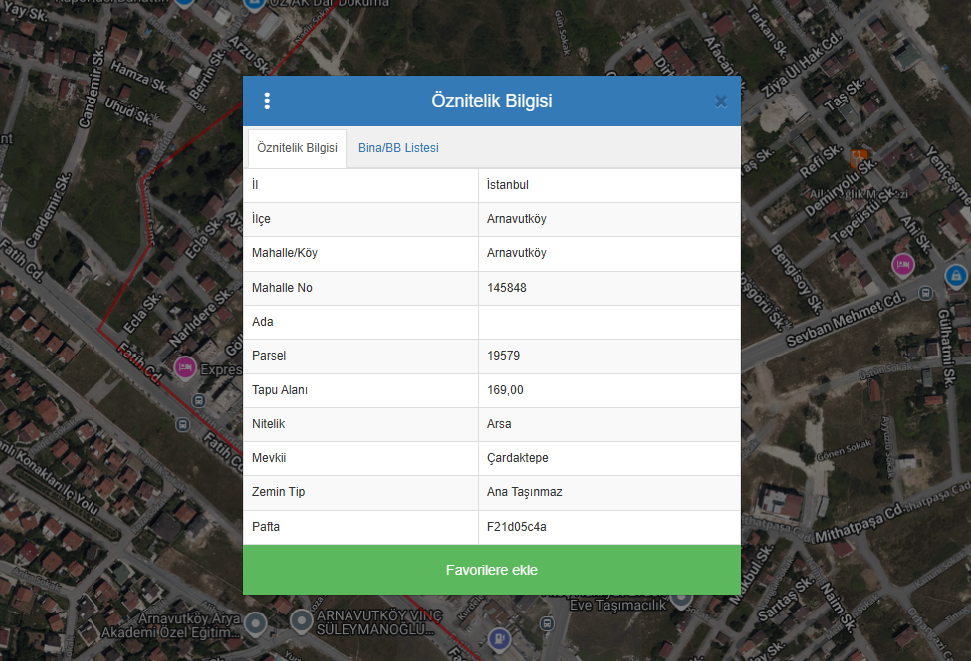Click the Tapu Alanı value 169,00

point(505,390)
